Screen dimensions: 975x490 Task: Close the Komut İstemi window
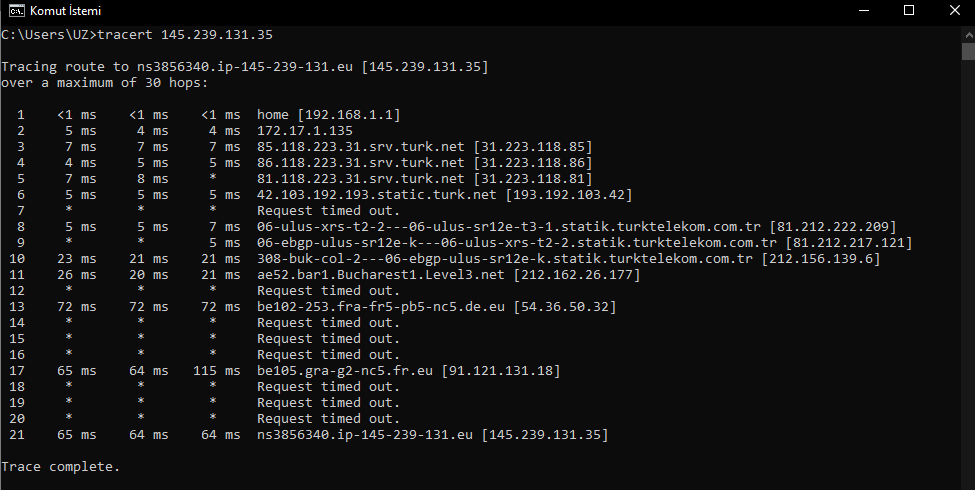(x=954, y=11)
